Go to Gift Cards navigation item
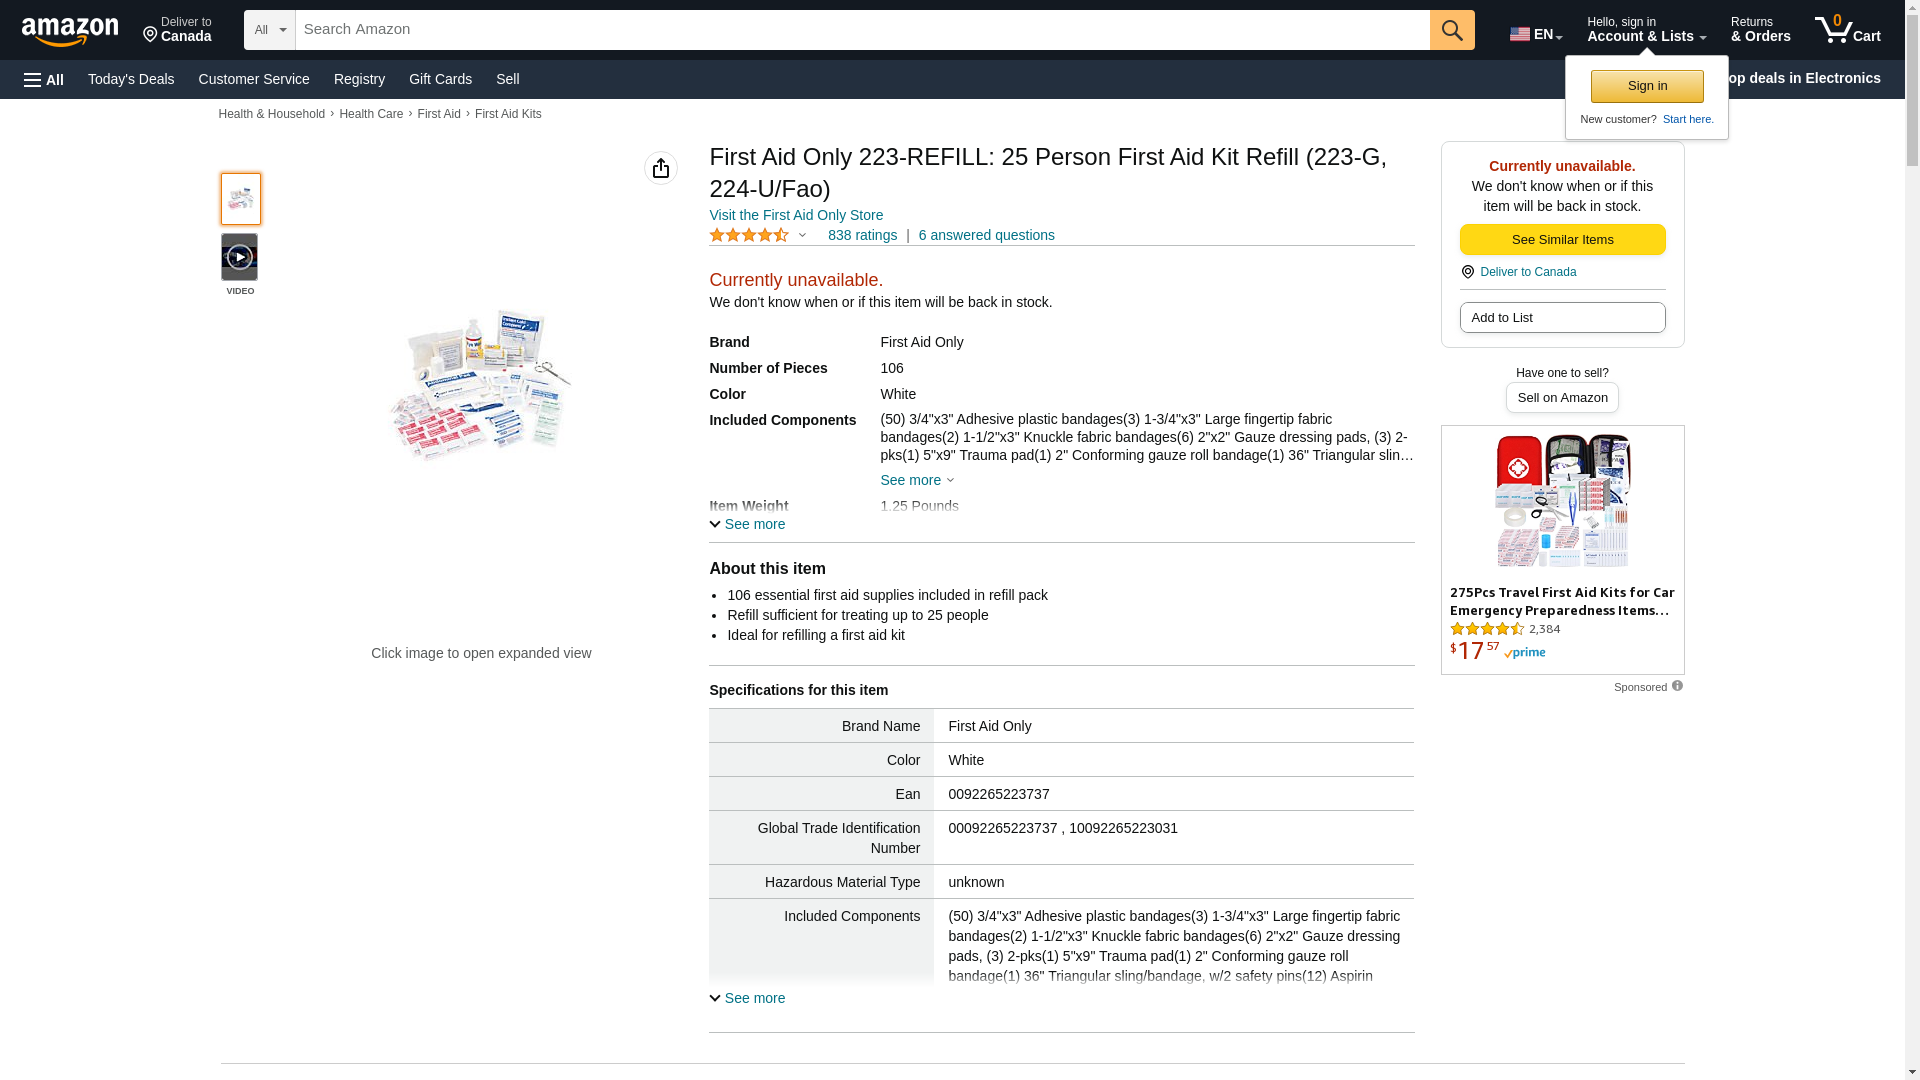 click(440, 79)
